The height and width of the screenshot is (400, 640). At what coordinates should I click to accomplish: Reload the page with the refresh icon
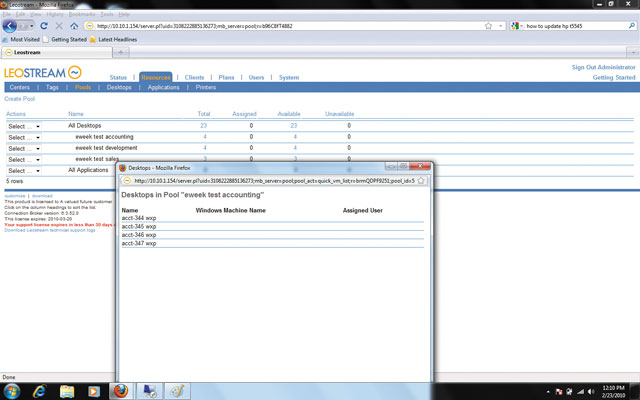(44, 26)
